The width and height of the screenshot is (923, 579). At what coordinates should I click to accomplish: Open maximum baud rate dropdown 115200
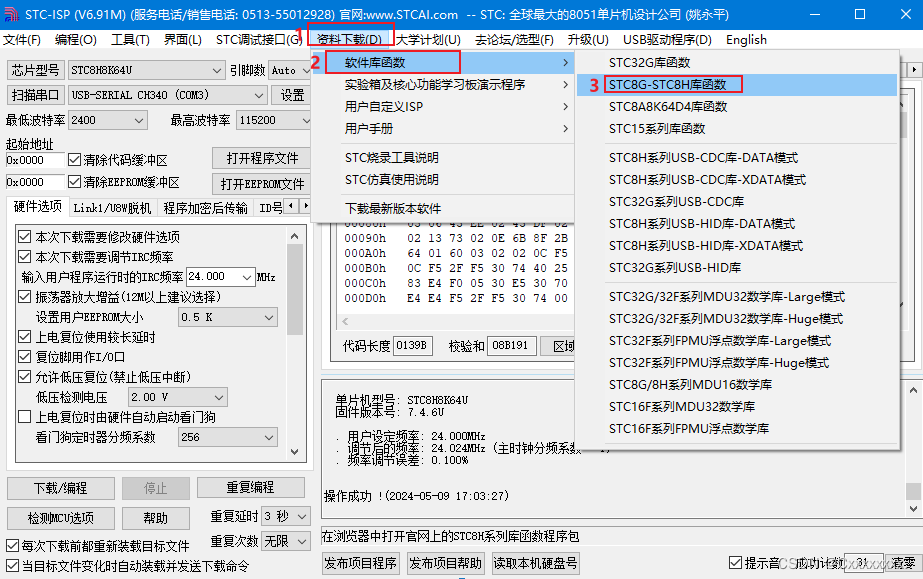274,120
